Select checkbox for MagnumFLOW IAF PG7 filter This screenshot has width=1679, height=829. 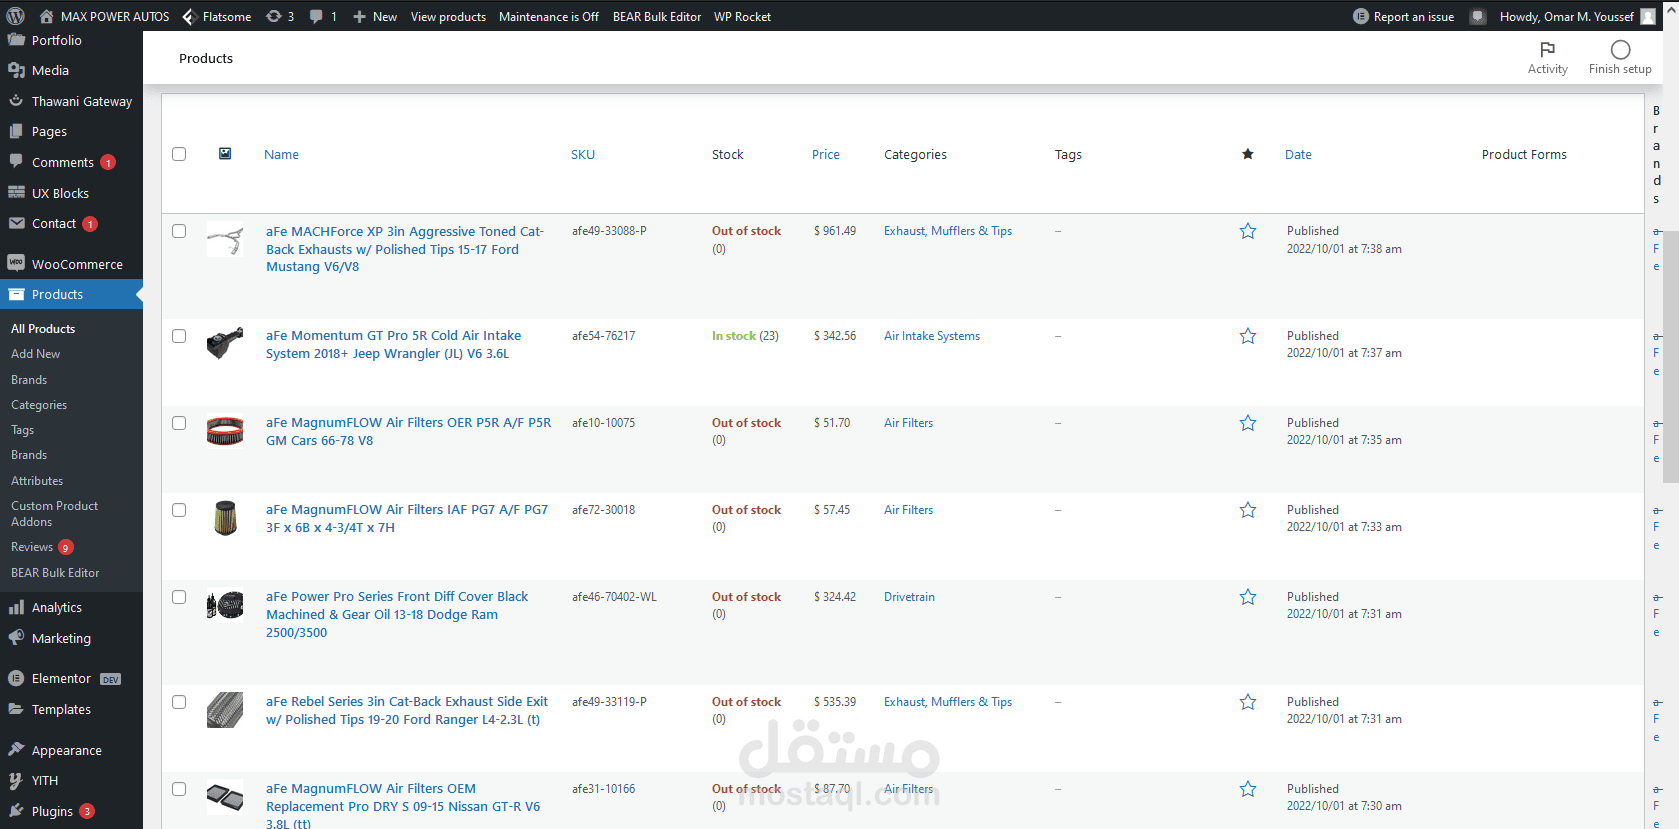pos(179,510)
